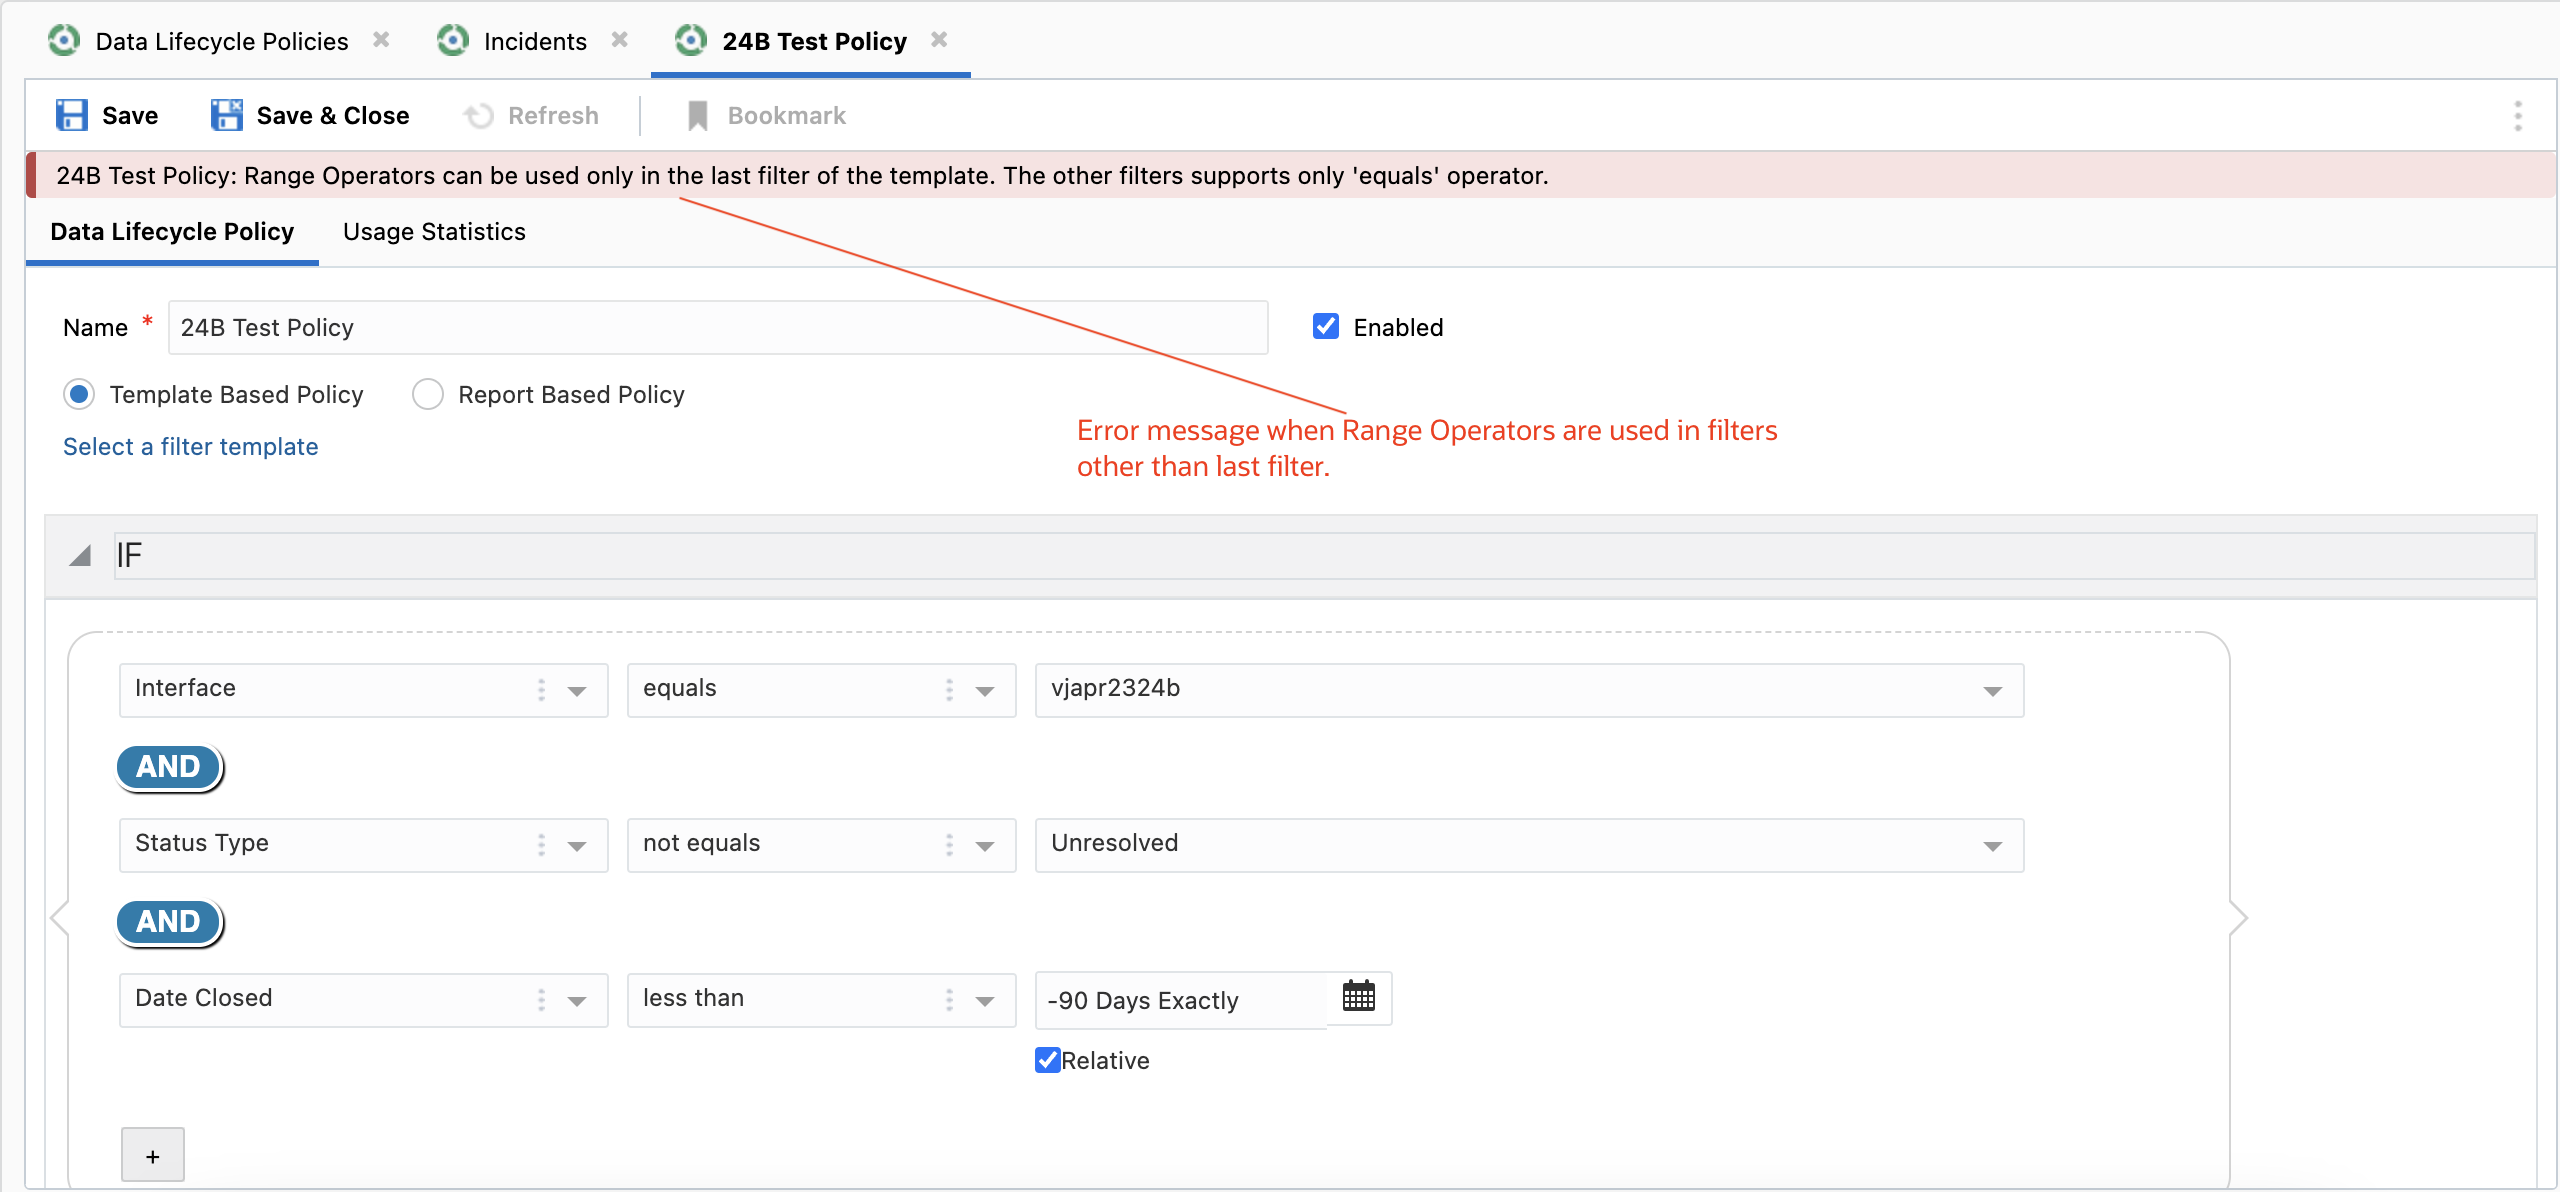Click into the policy Name input field
Image resolution: width=2560 pixels, height=1192 pixels.
[x=717, y=328]
